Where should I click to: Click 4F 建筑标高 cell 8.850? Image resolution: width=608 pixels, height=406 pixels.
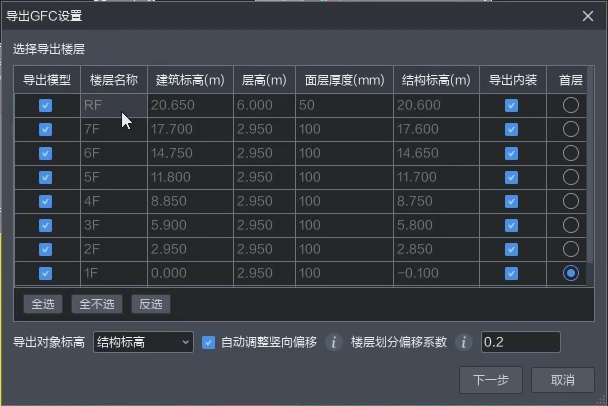coord(190,201)
